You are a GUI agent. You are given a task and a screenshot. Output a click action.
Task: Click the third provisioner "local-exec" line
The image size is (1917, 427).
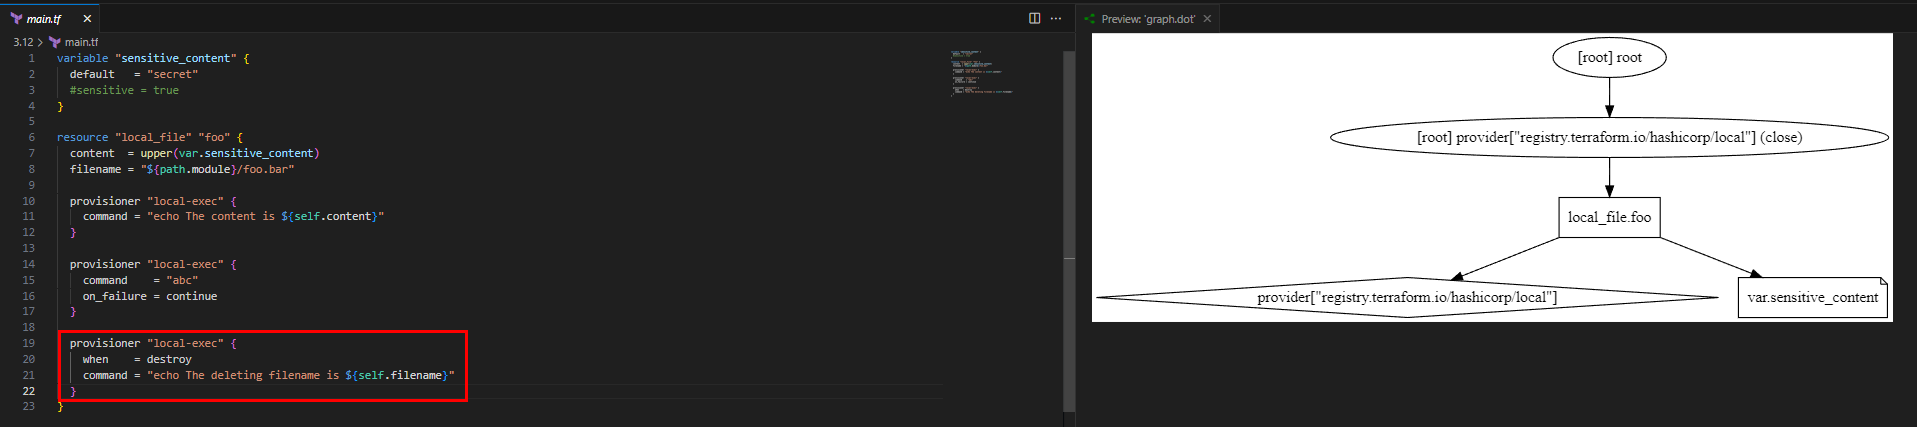click(153, 343)
